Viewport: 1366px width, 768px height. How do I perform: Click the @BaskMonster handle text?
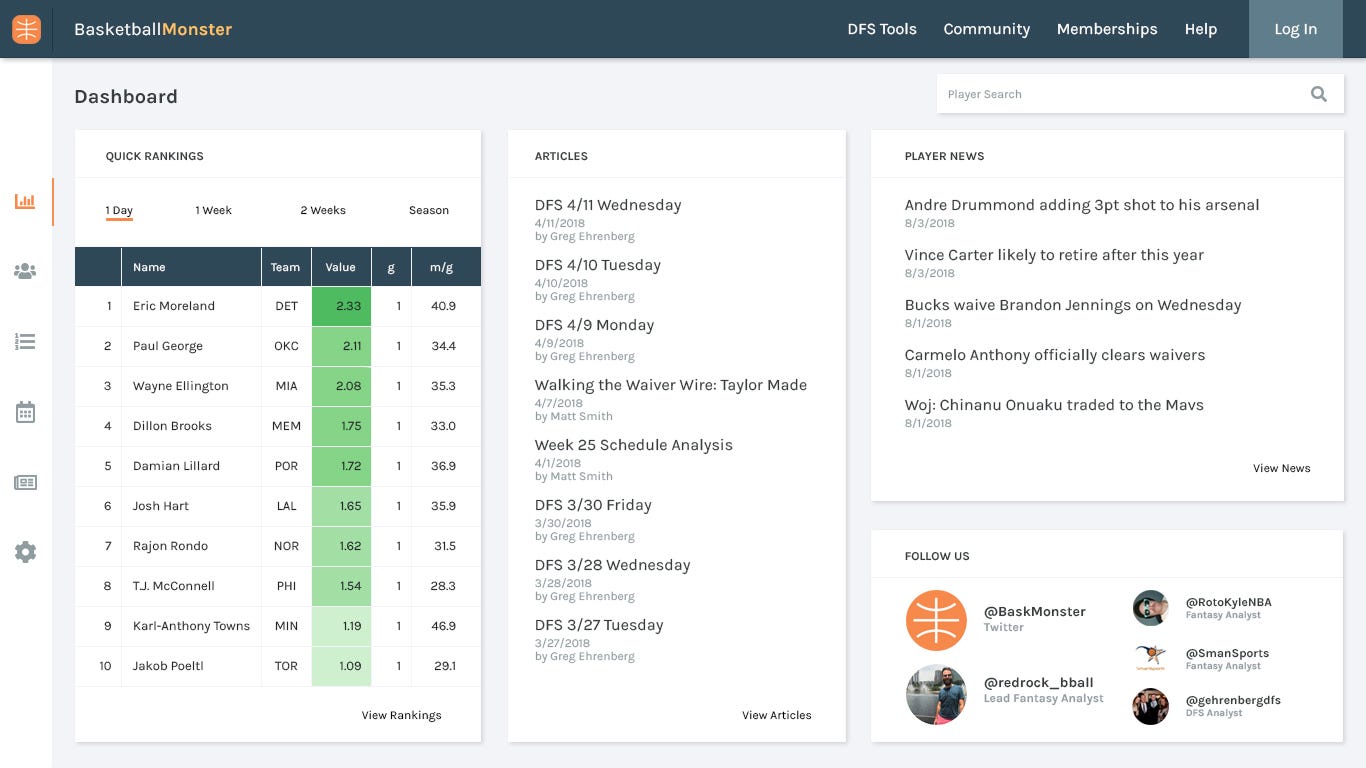1035,612
